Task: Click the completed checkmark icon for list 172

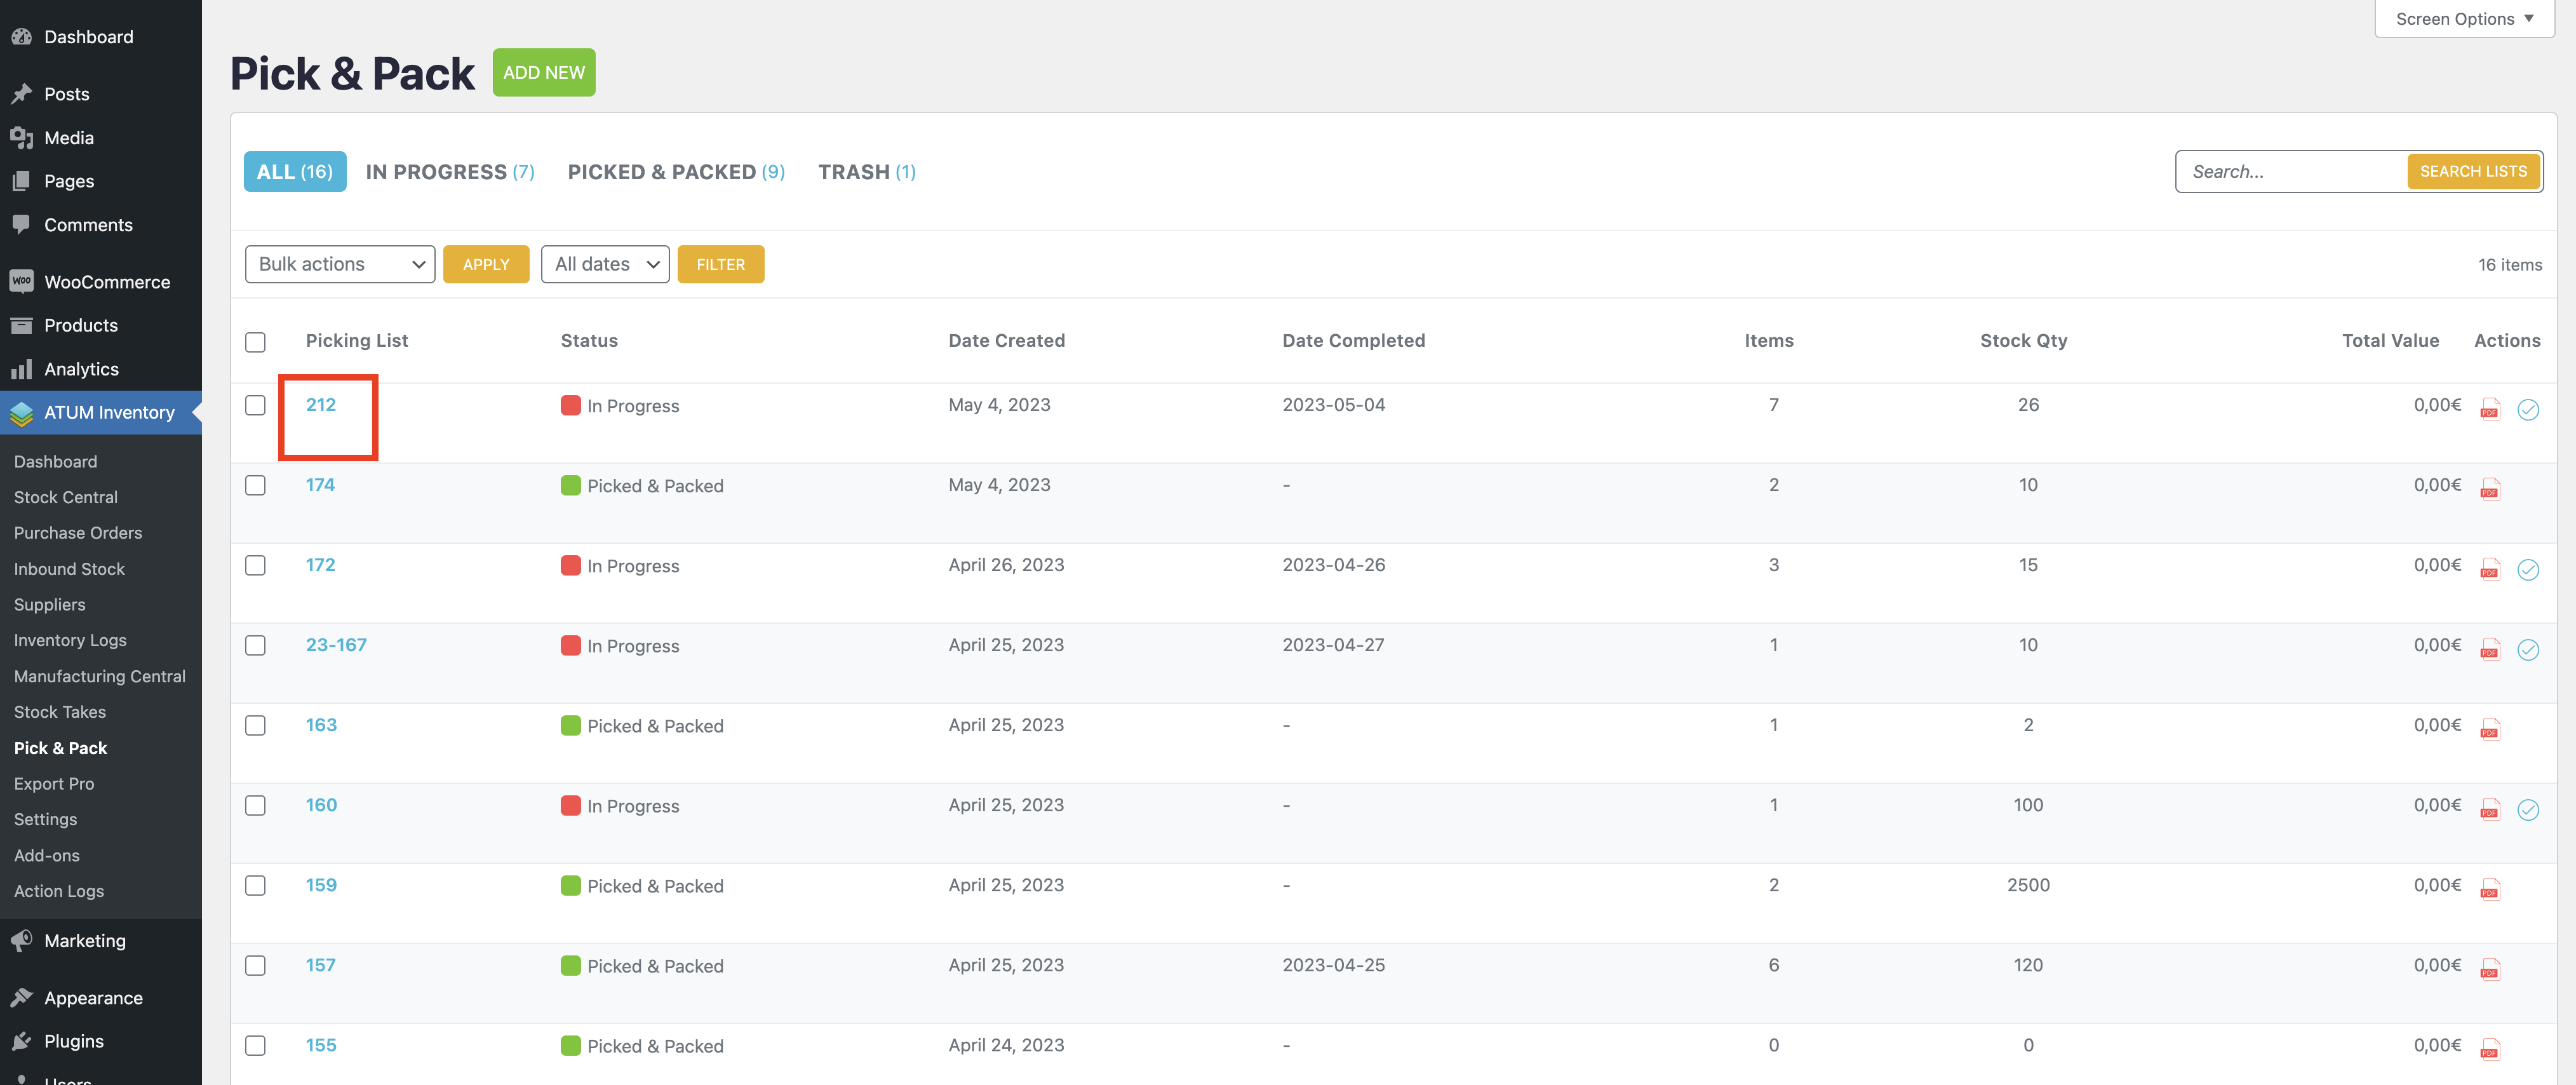Action: point(2528,569)
